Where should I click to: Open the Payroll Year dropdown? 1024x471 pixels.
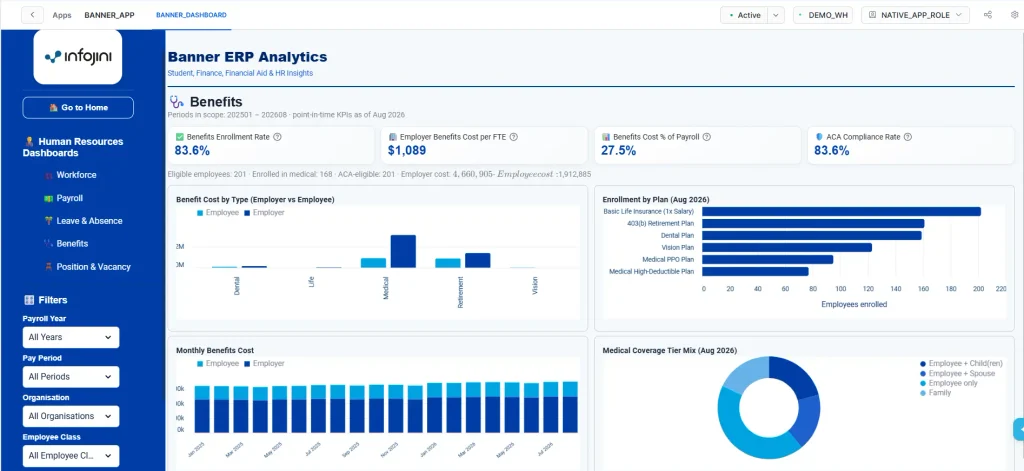point(71,337)
